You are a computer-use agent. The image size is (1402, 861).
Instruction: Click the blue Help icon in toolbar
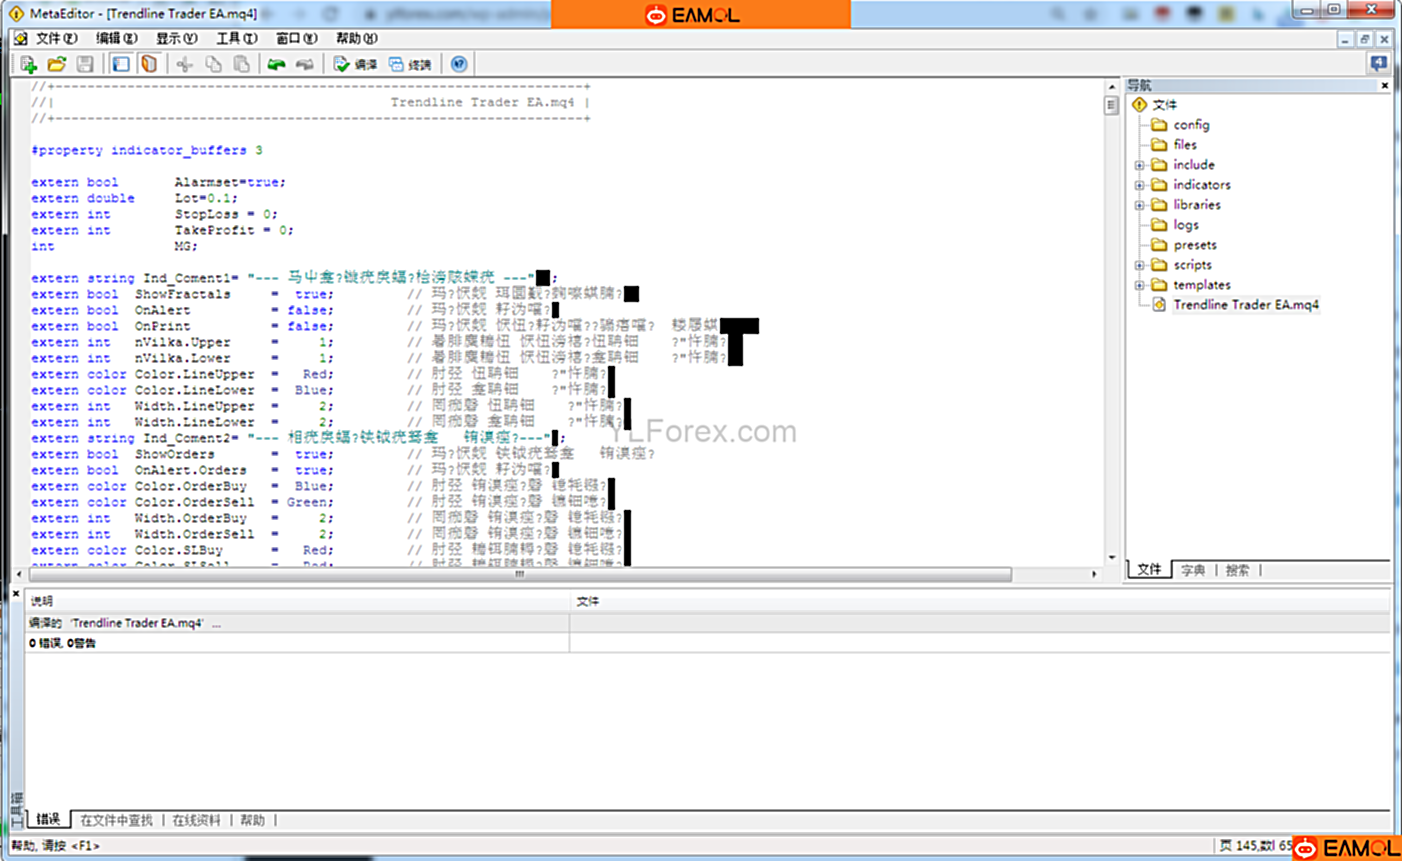(x=459, y=64)
